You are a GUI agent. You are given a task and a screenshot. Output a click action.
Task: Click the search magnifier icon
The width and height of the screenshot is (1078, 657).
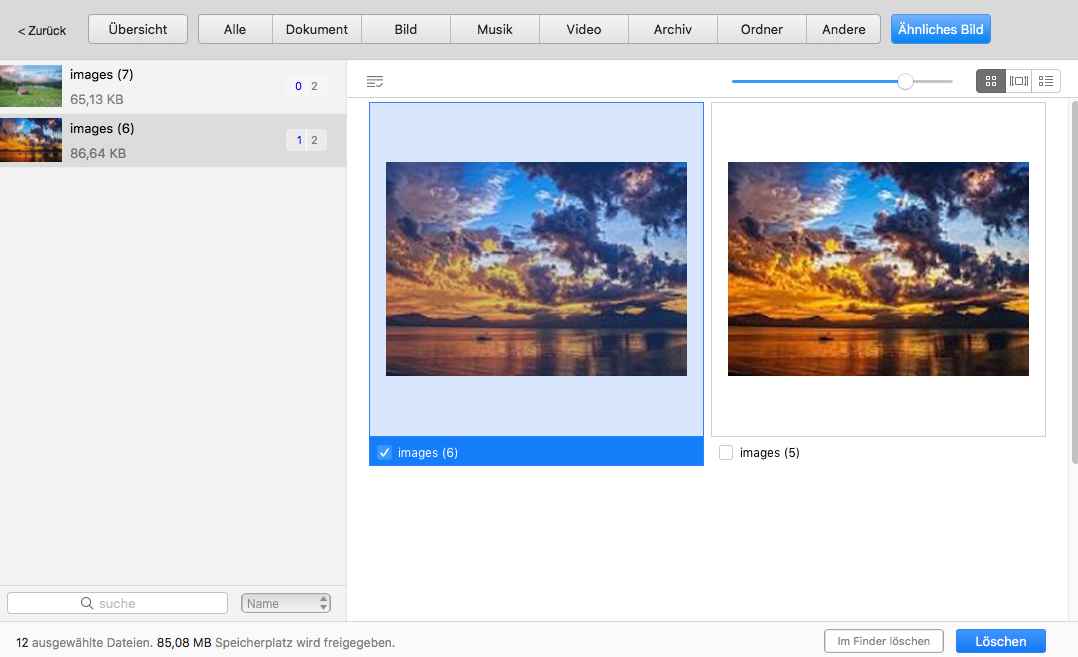[87, 603]
